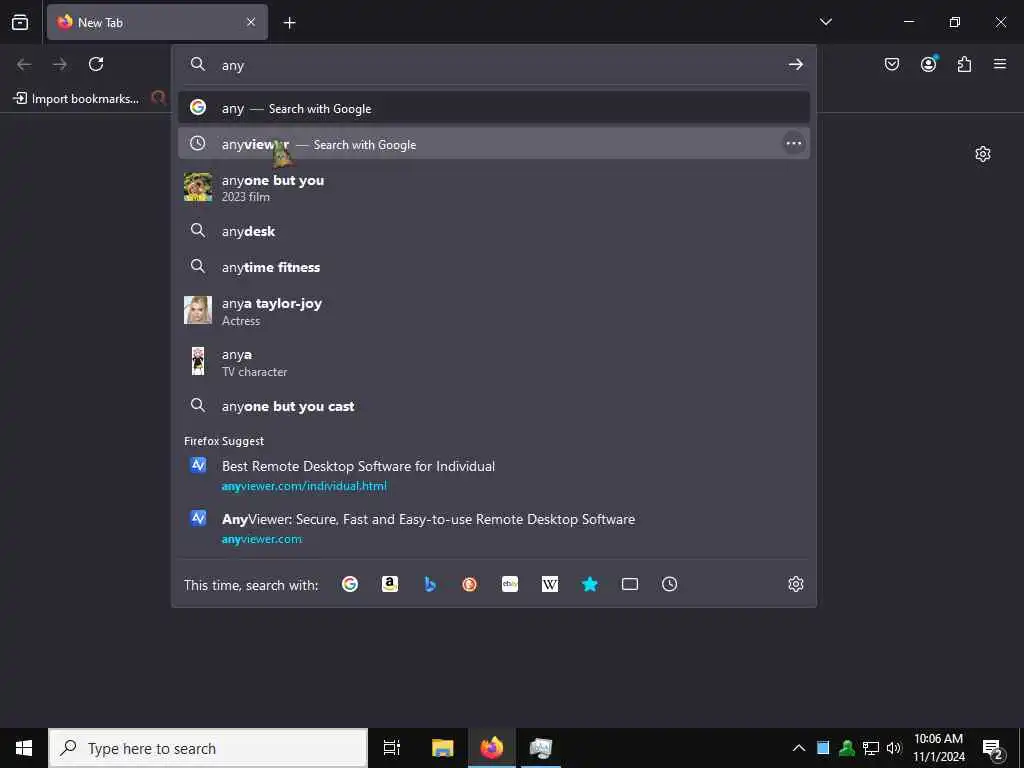Image resolution: width=1024 pixels, height=768 pixels.
Task: Personalize New Tab with gear icon
Action: click(x=983, y=154)
